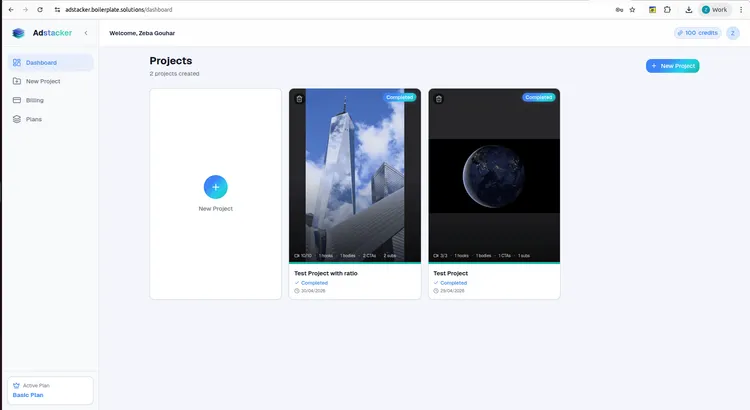Open the Earth globe thumbnail project
The height and width of the screenshot is (410, 750).
494,175
